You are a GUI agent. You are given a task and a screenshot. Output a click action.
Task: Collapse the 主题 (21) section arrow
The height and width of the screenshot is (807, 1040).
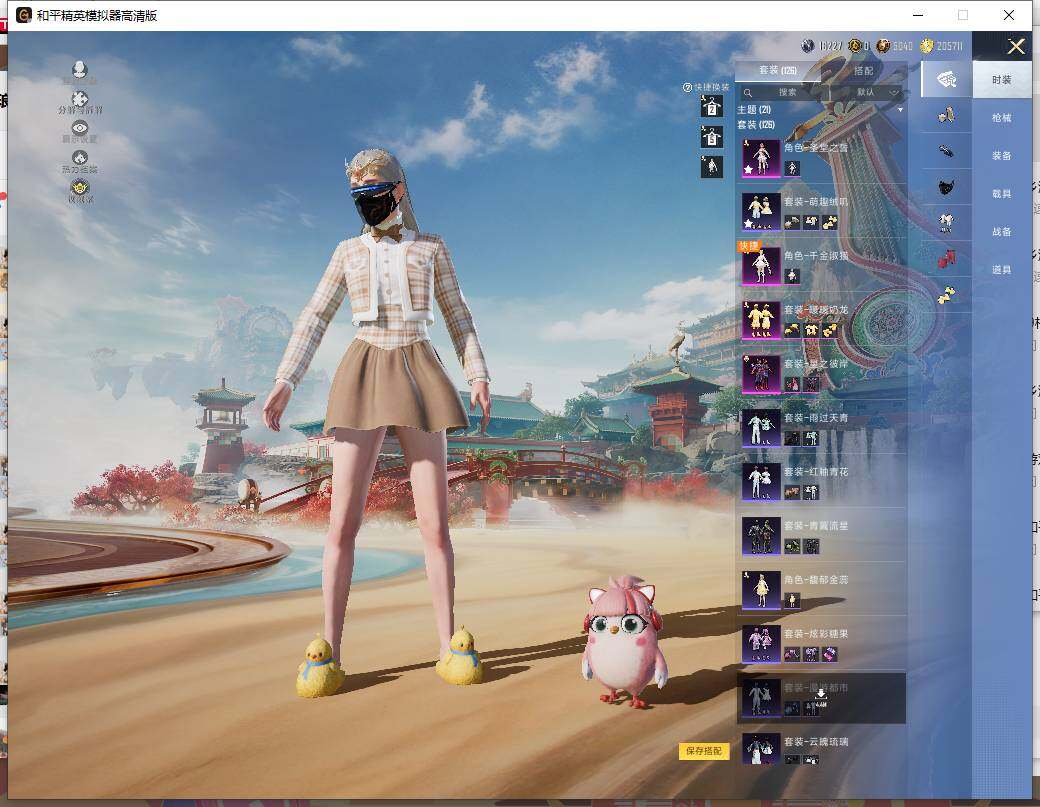900,109
